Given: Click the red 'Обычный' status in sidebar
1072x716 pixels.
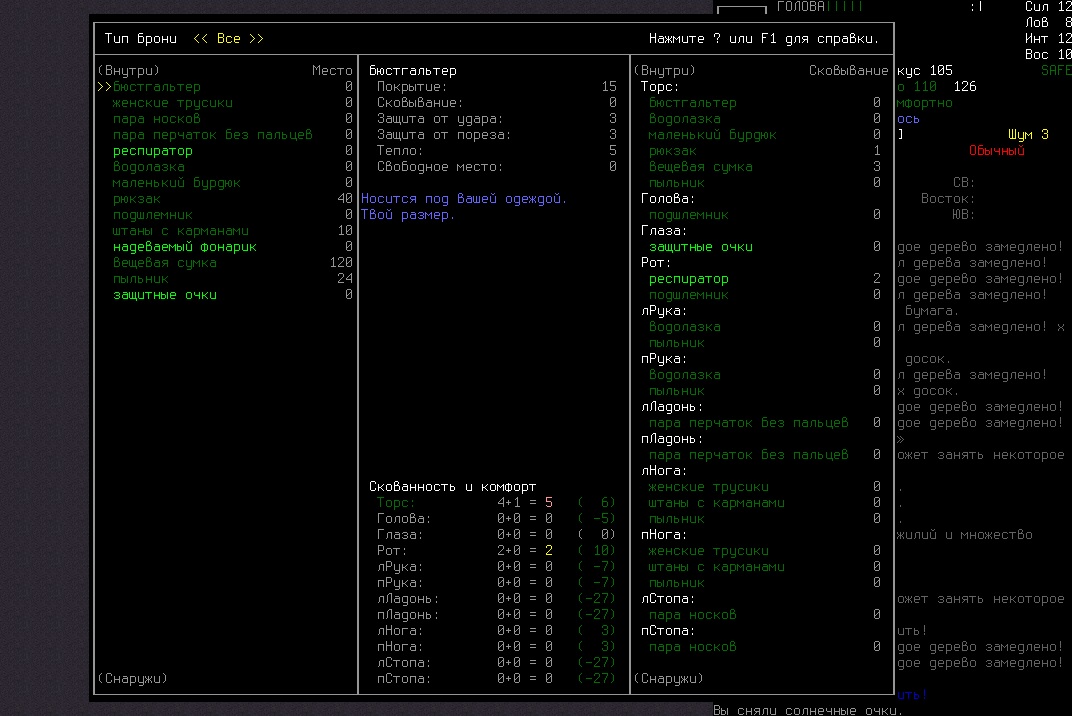Looking at the screenshot, I should [x=996, y=150].
